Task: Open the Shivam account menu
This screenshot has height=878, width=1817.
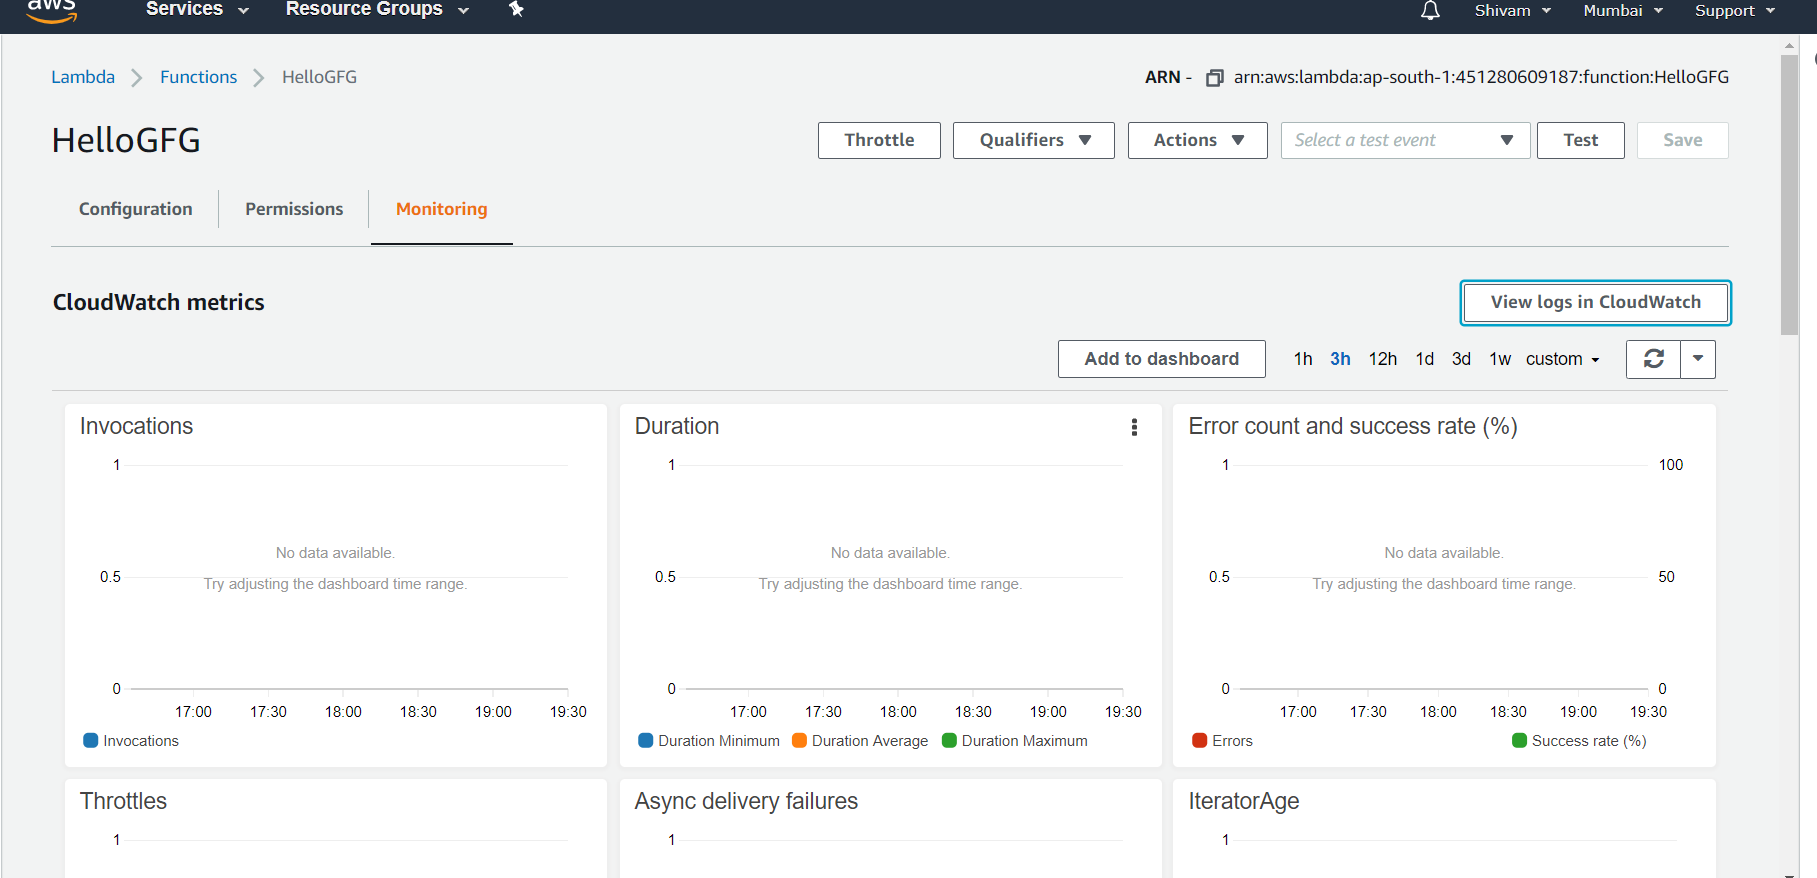Action: [1513, 10]
